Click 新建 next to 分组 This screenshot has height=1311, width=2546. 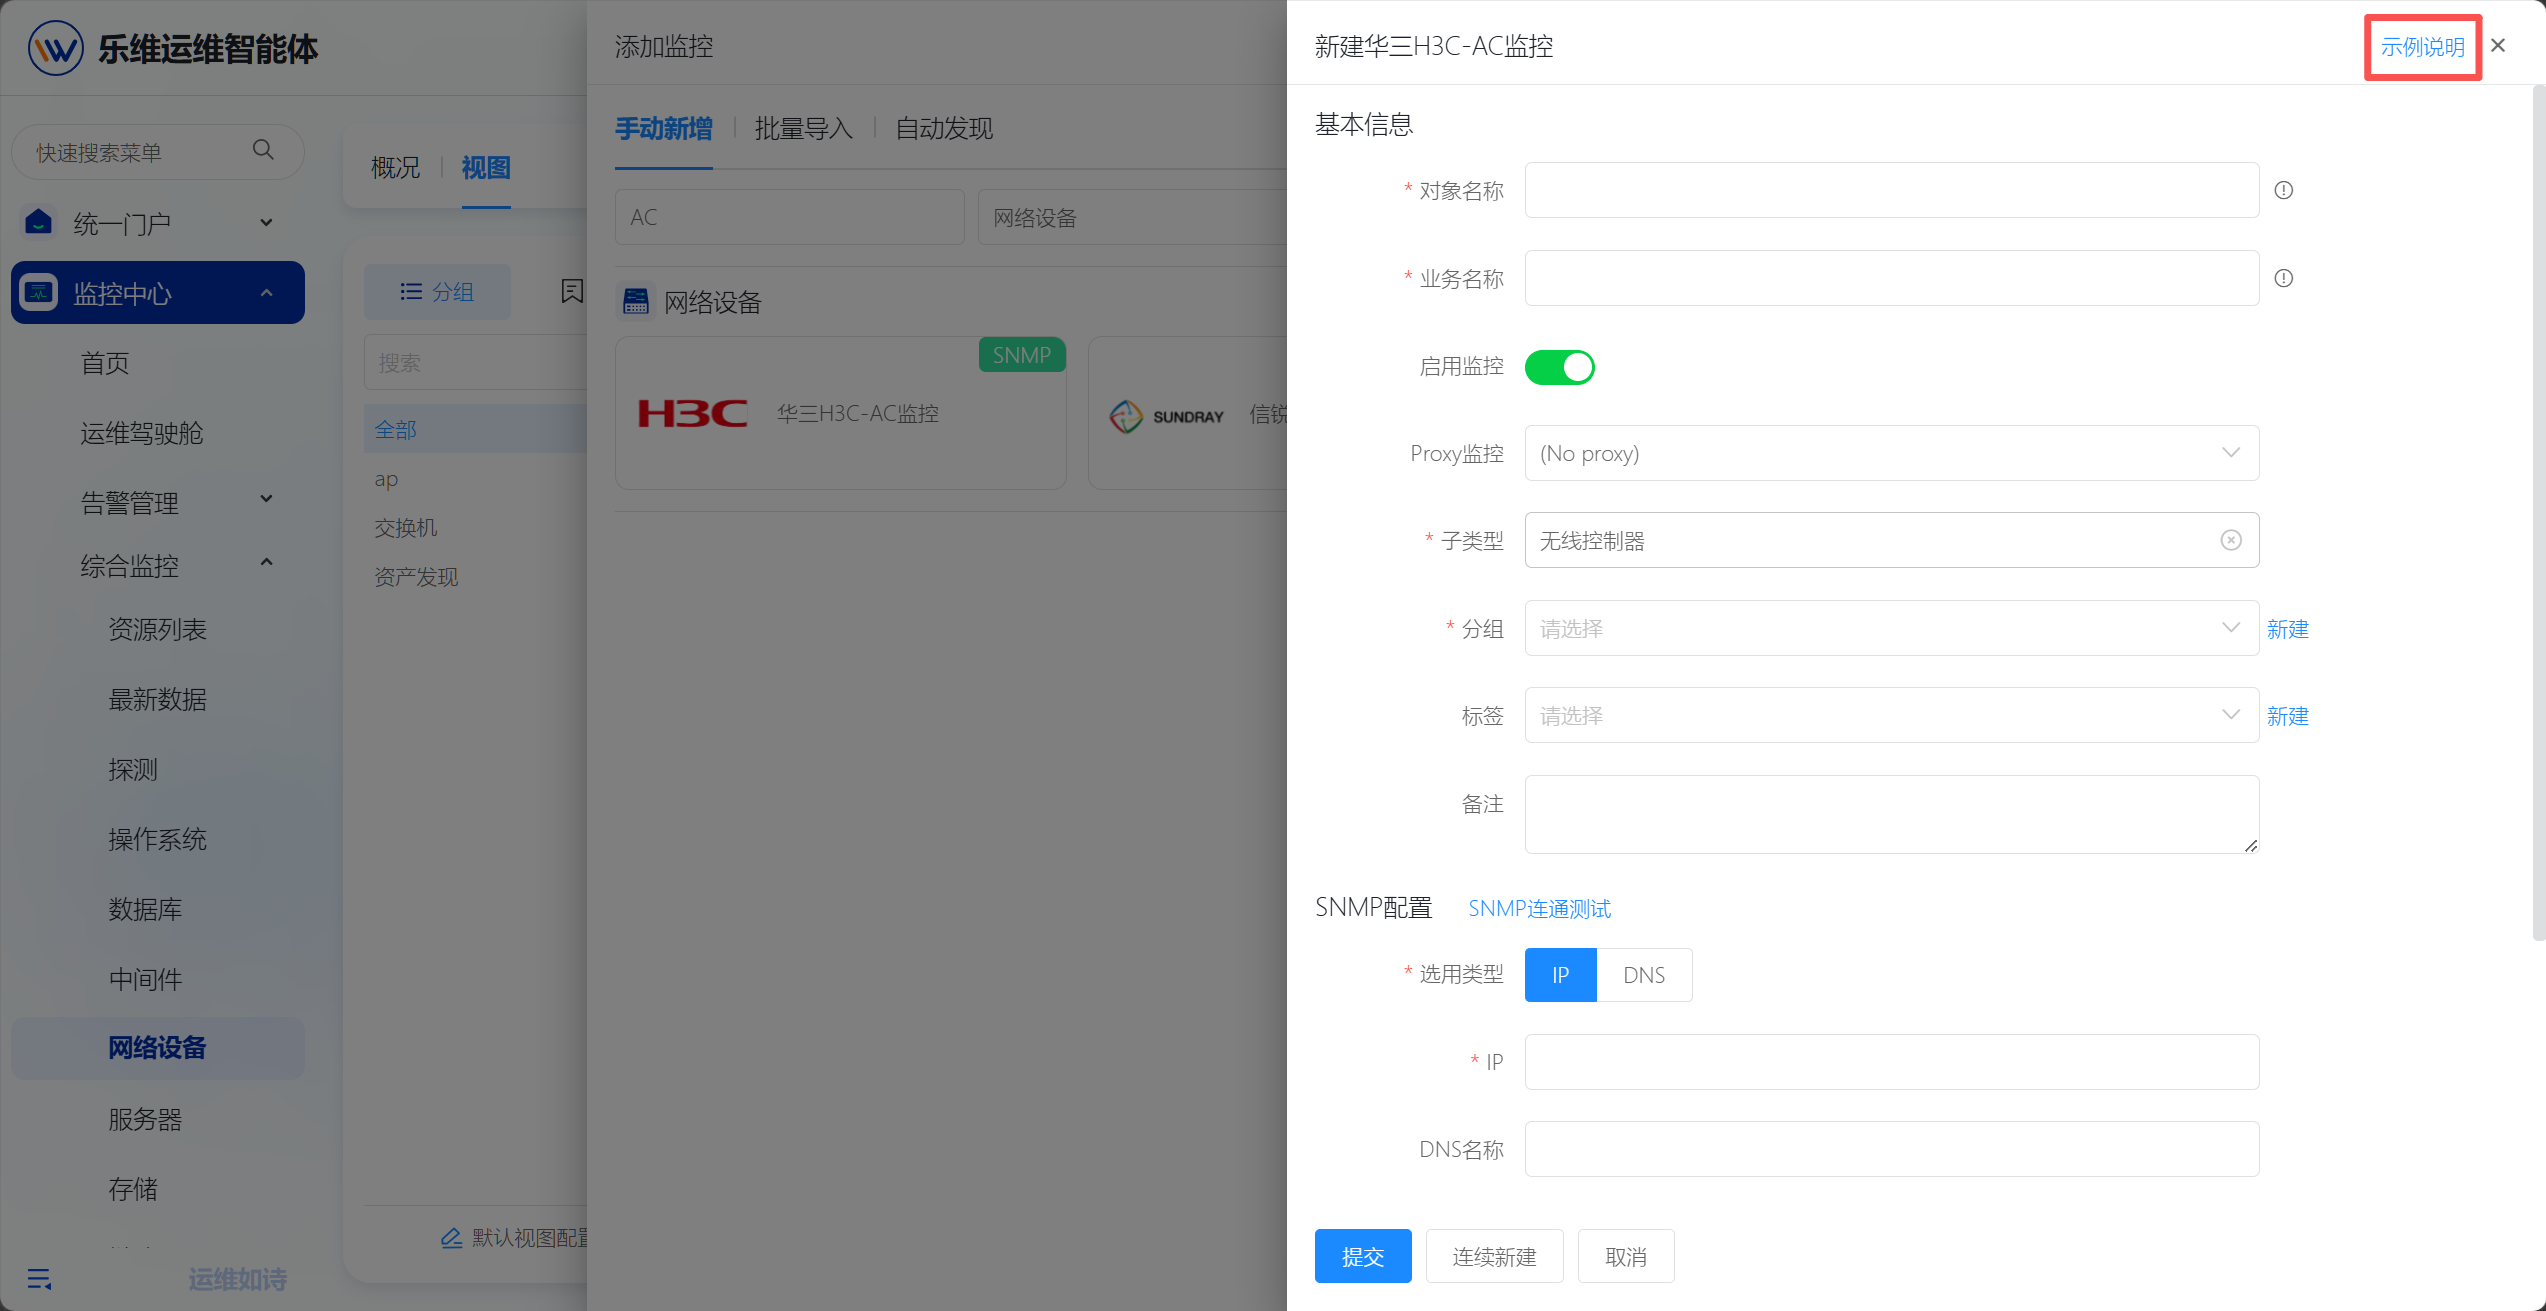(2287, 629)
